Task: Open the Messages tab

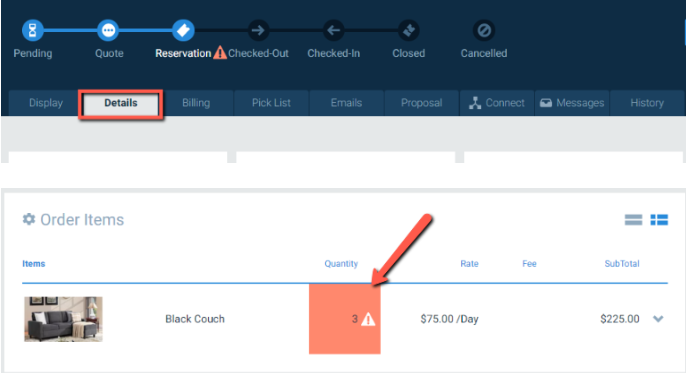Action: [x=572, y=103]
